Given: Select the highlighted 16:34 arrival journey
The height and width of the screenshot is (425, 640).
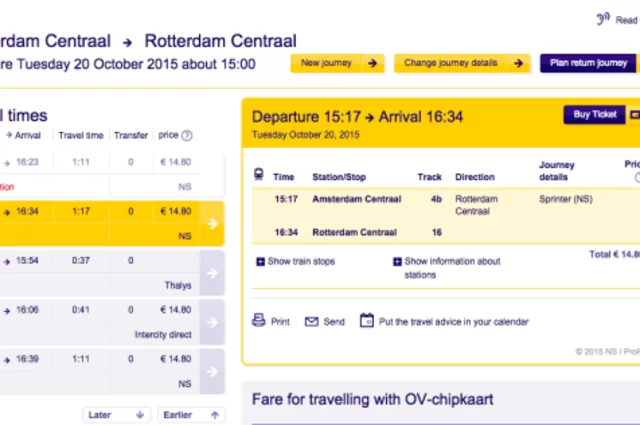Looking at the screenshot, I should pos(100,222).
